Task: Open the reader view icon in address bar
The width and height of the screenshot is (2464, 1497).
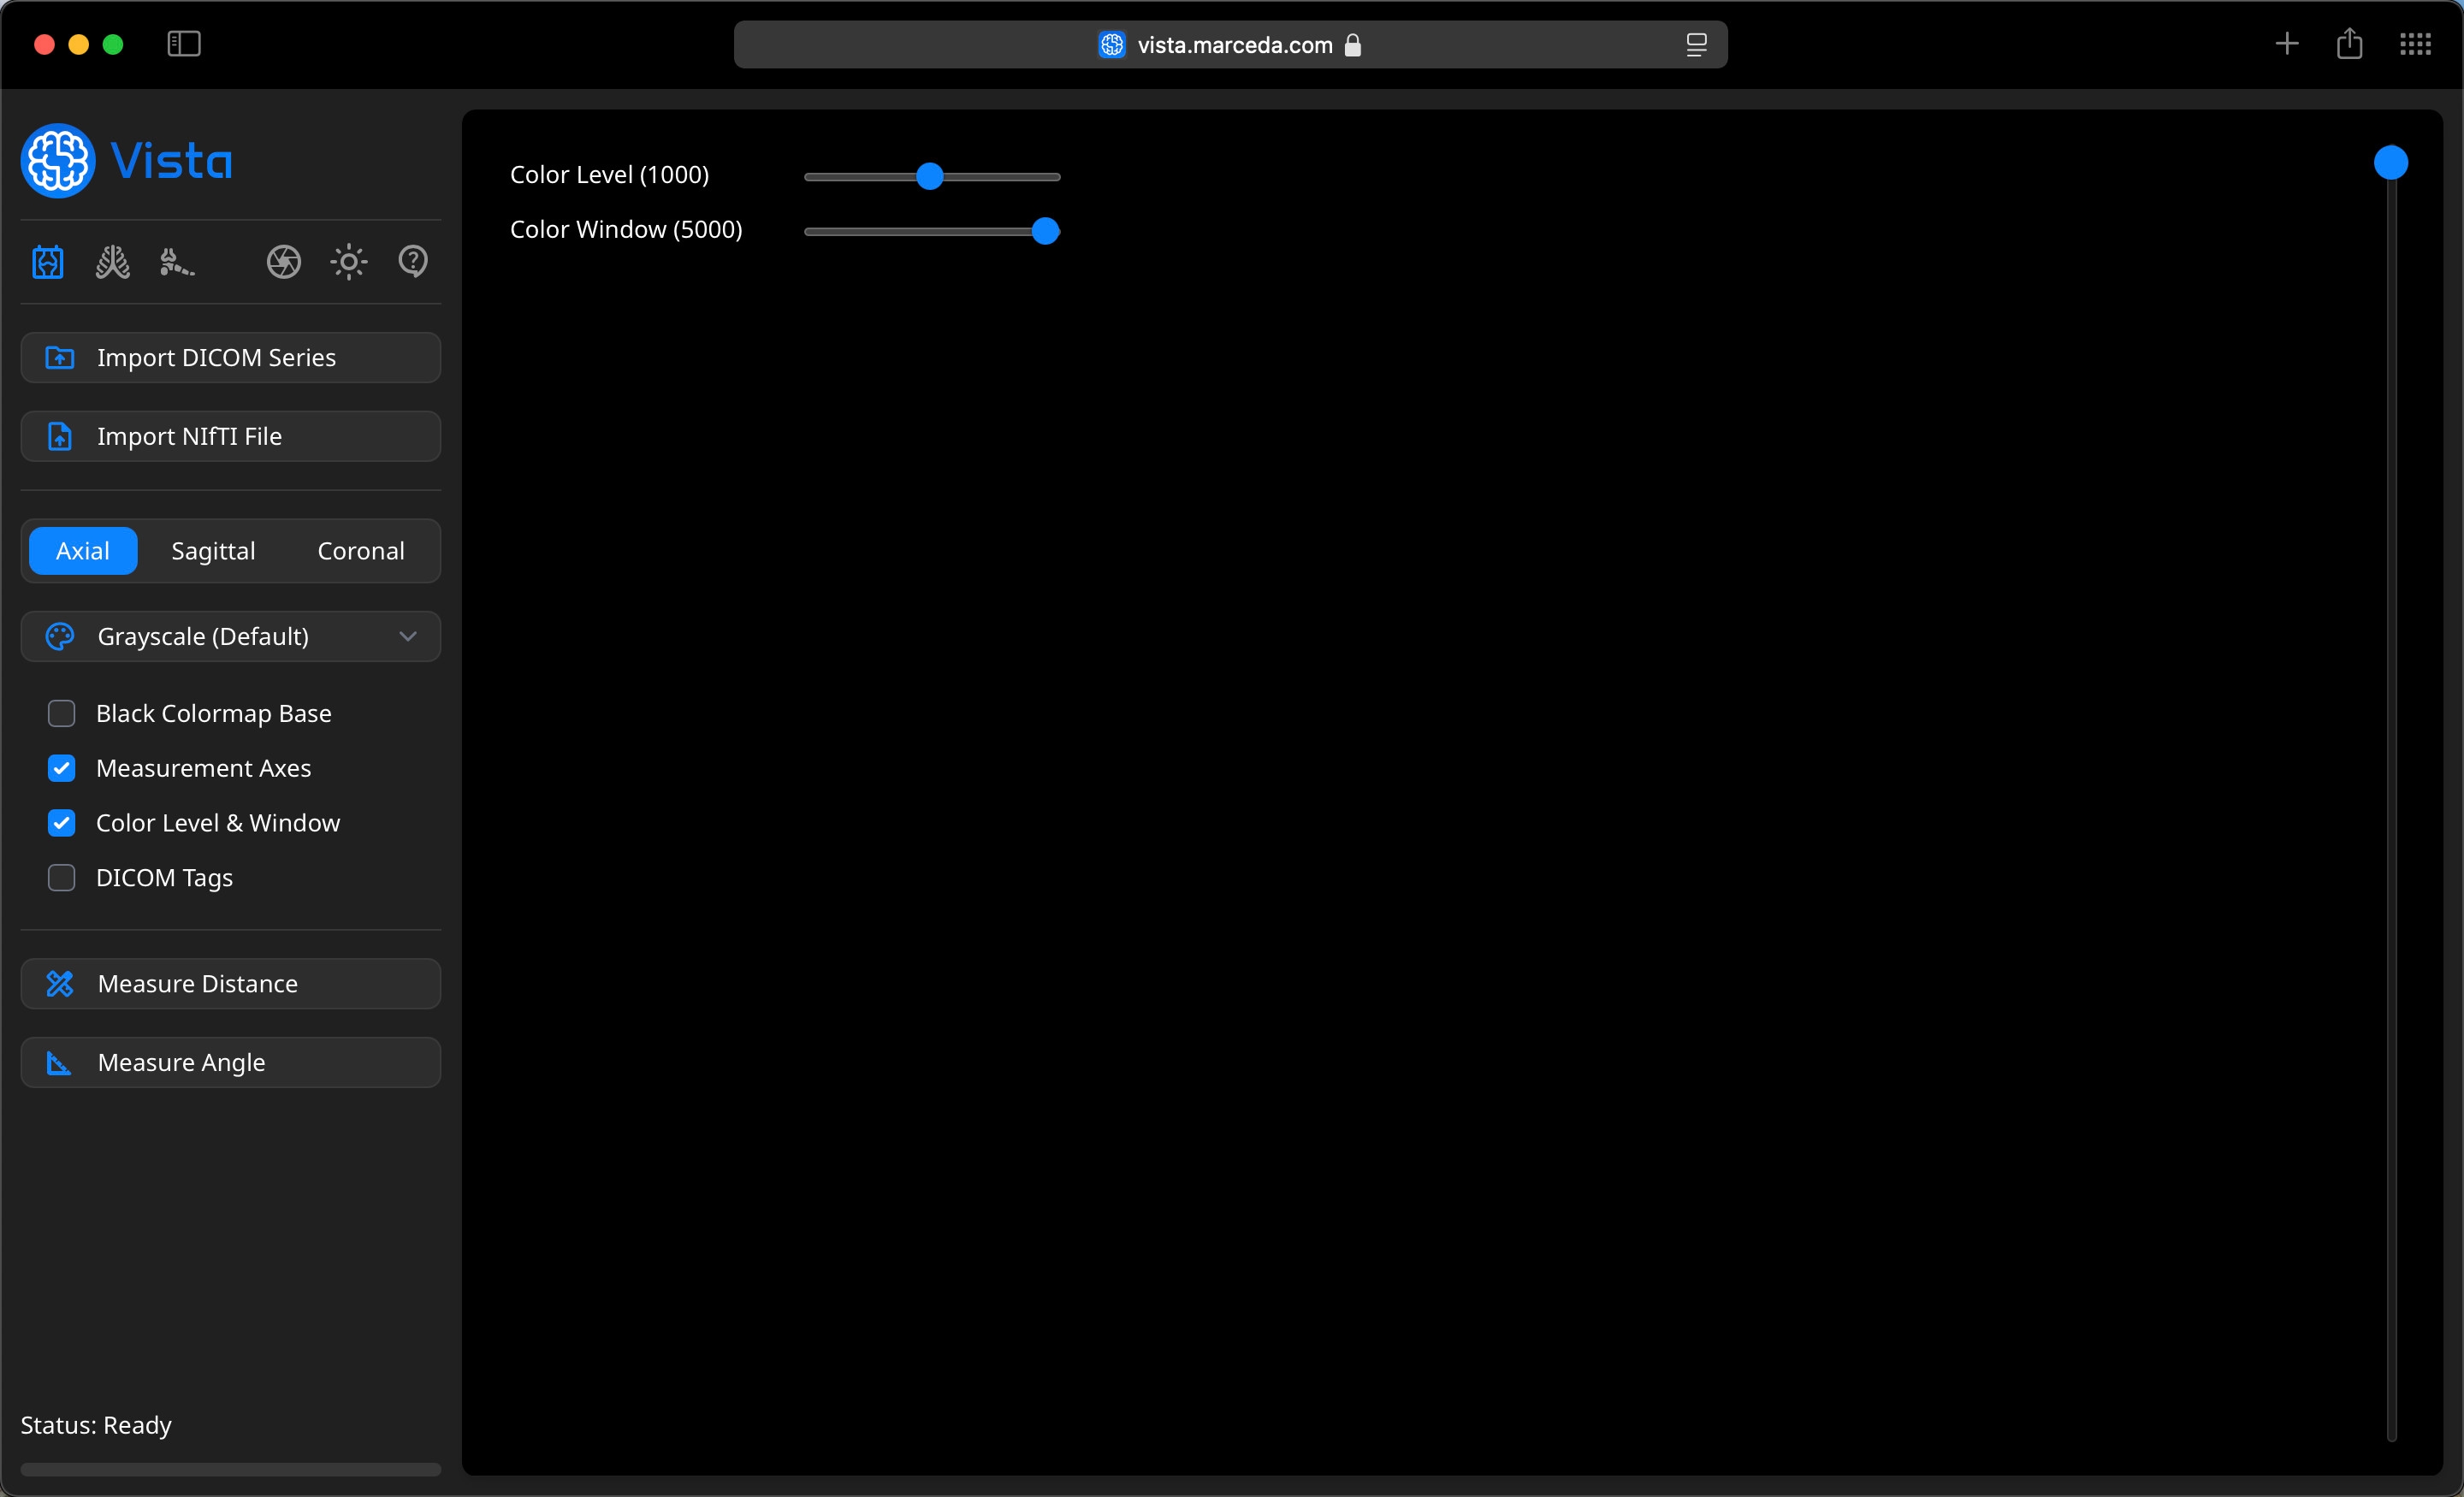Action: [x=1696, y=45]
